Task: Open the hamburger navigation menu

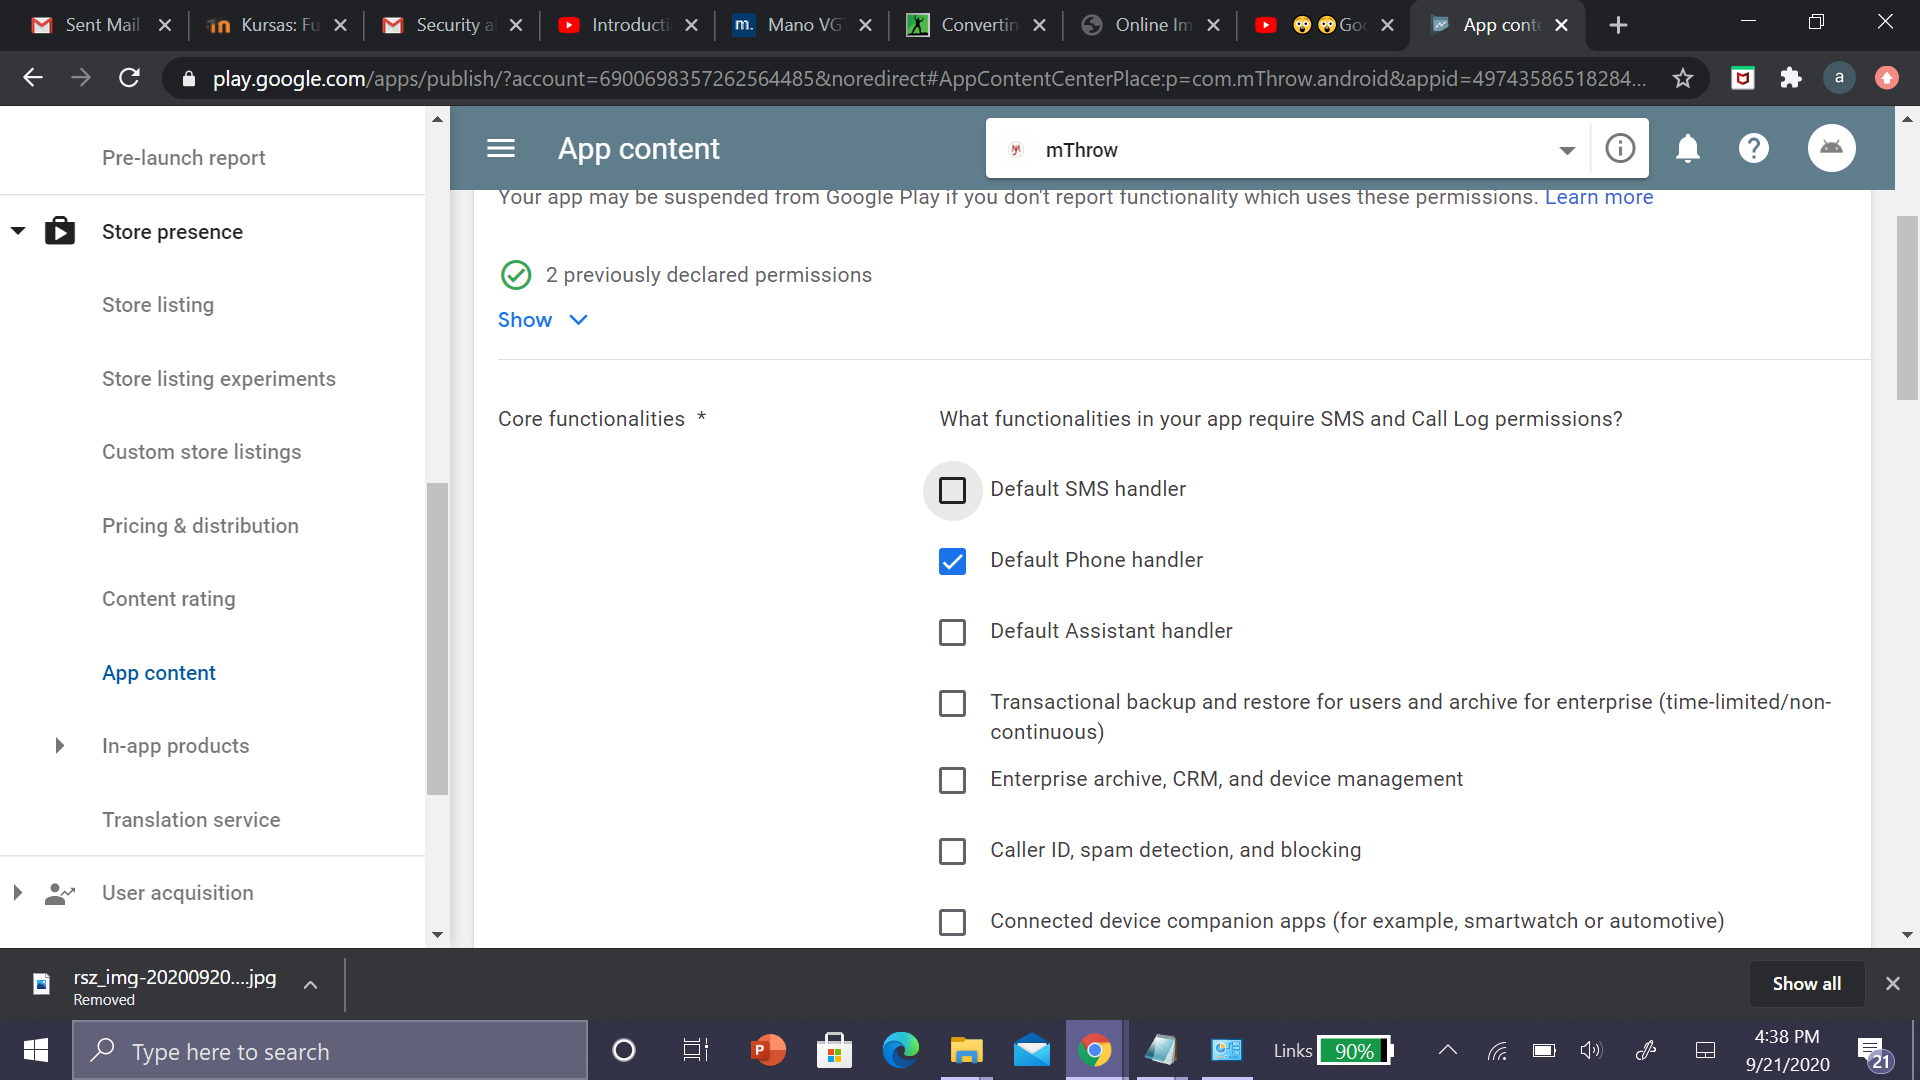Action: click(x=500, y=149)
